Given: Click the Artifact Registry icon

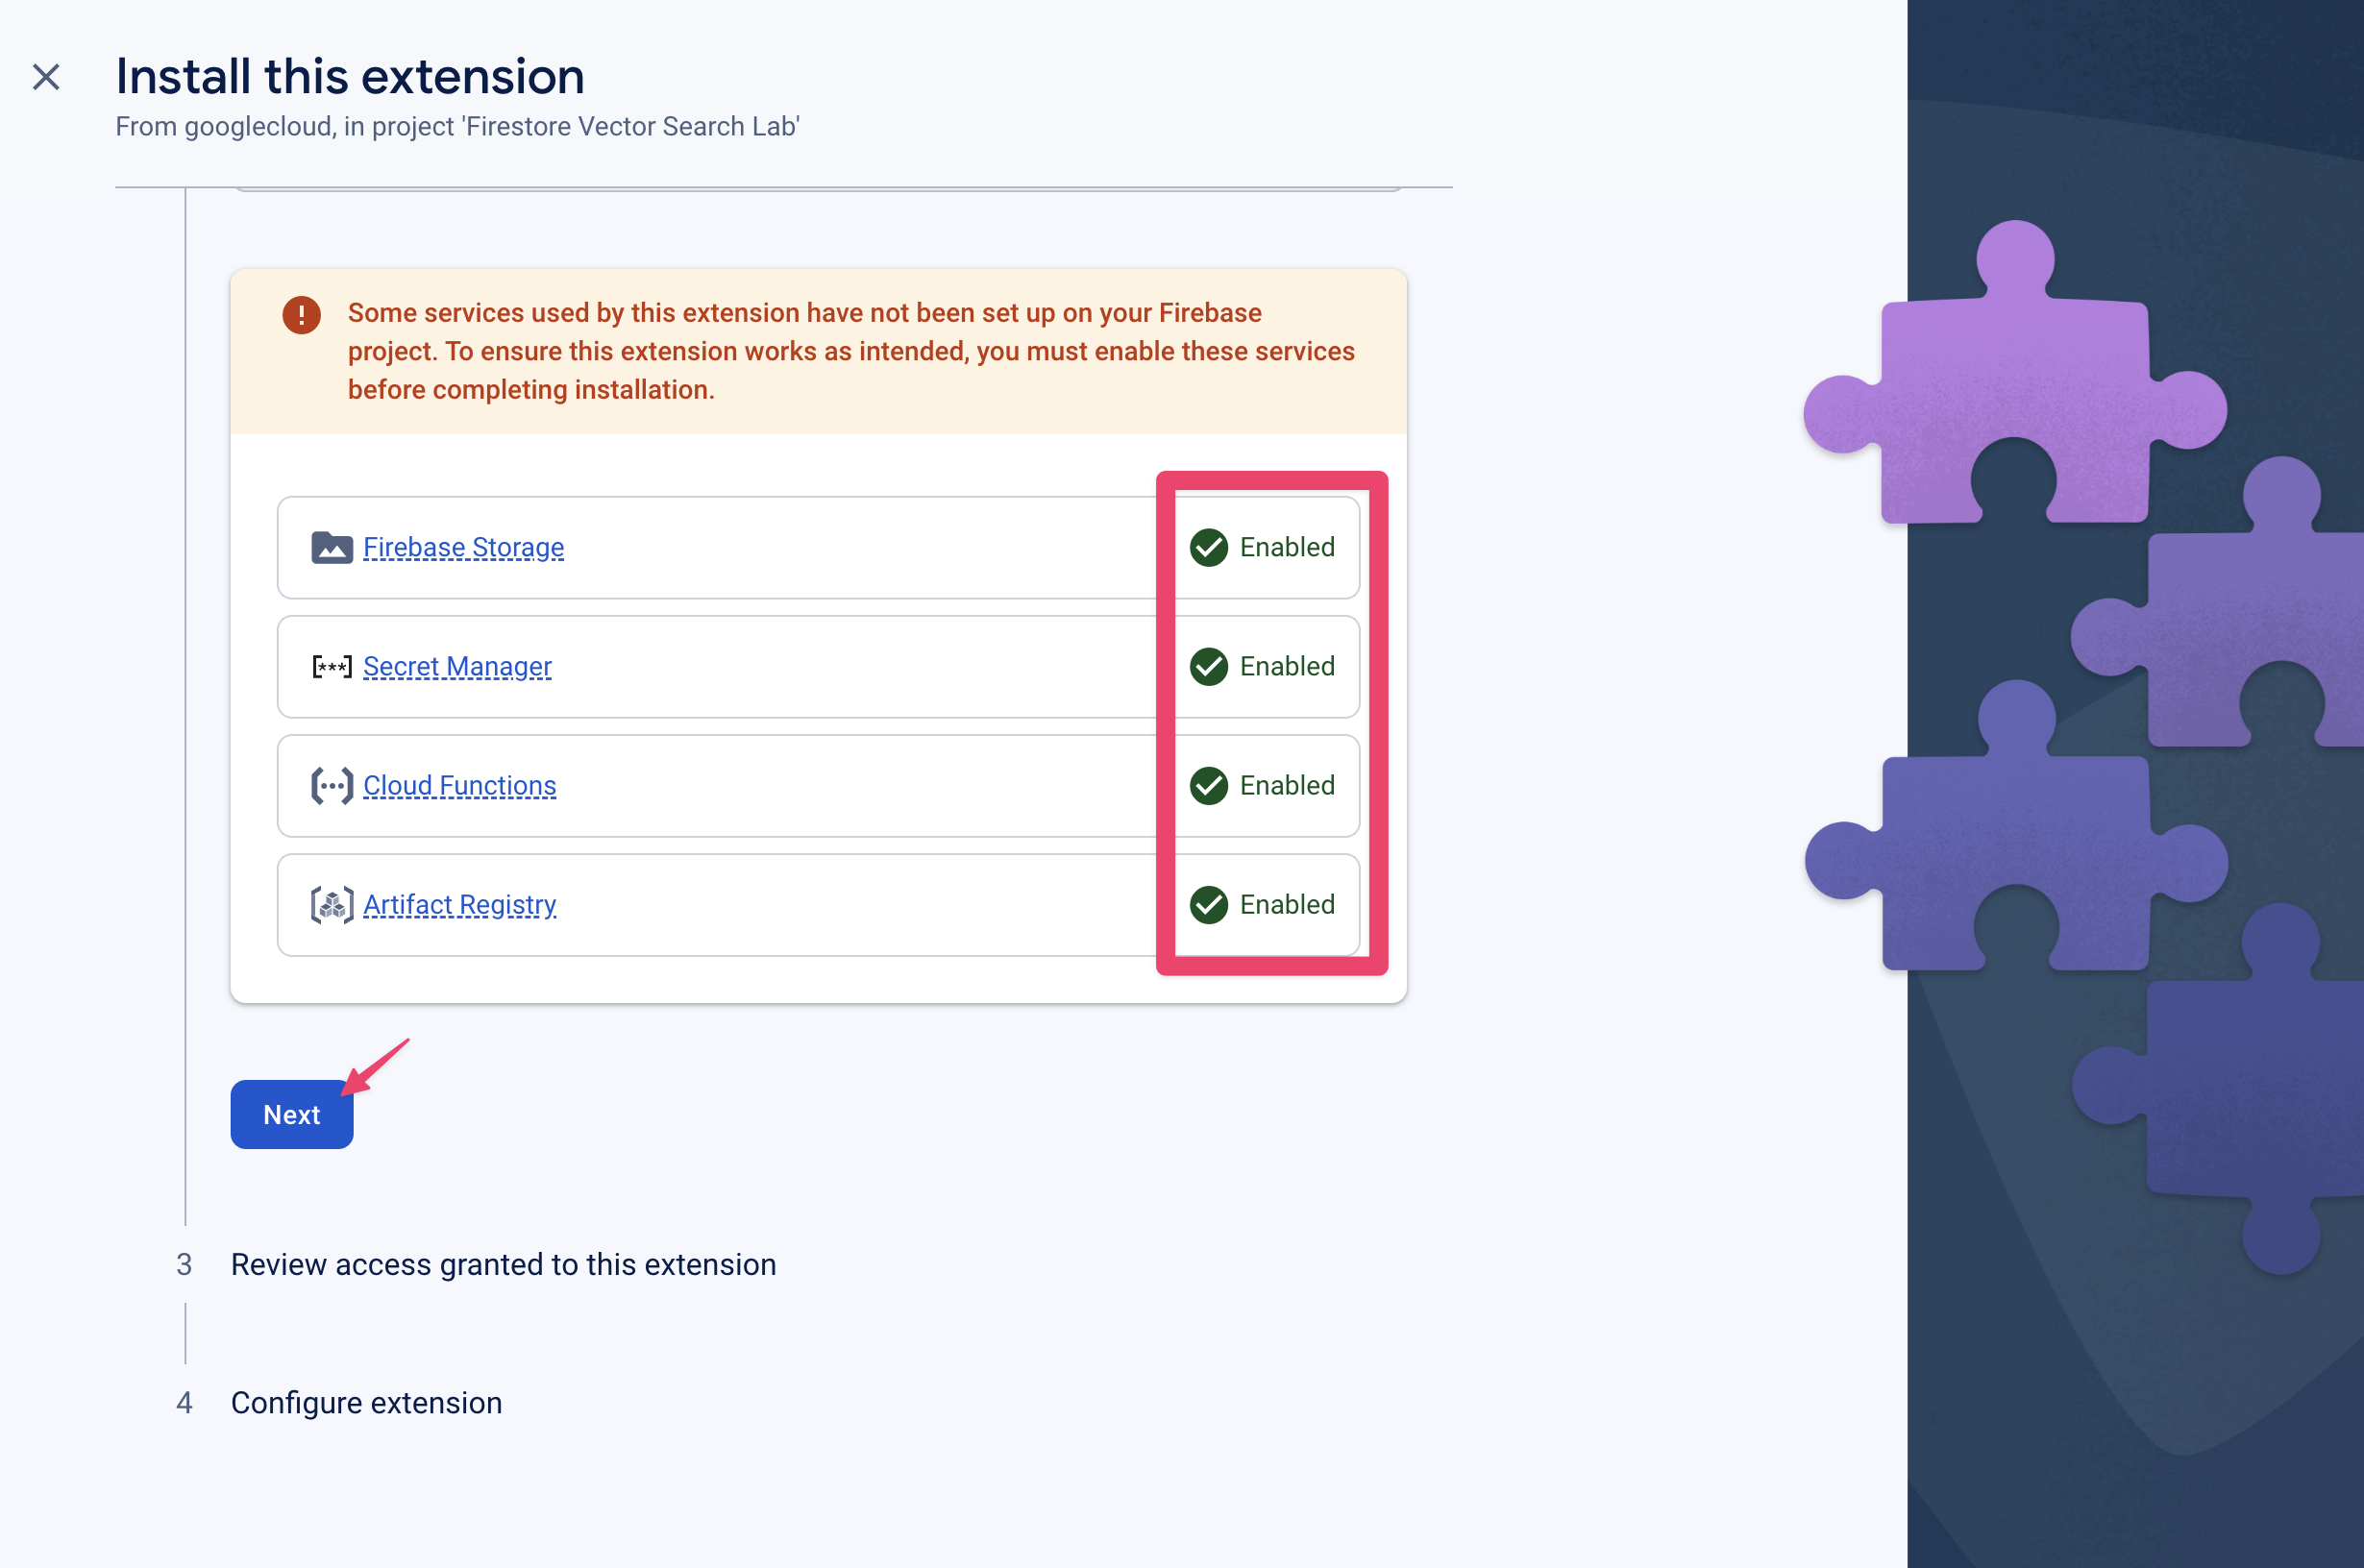Looking at the screenshot, I should tap(331, 905).
